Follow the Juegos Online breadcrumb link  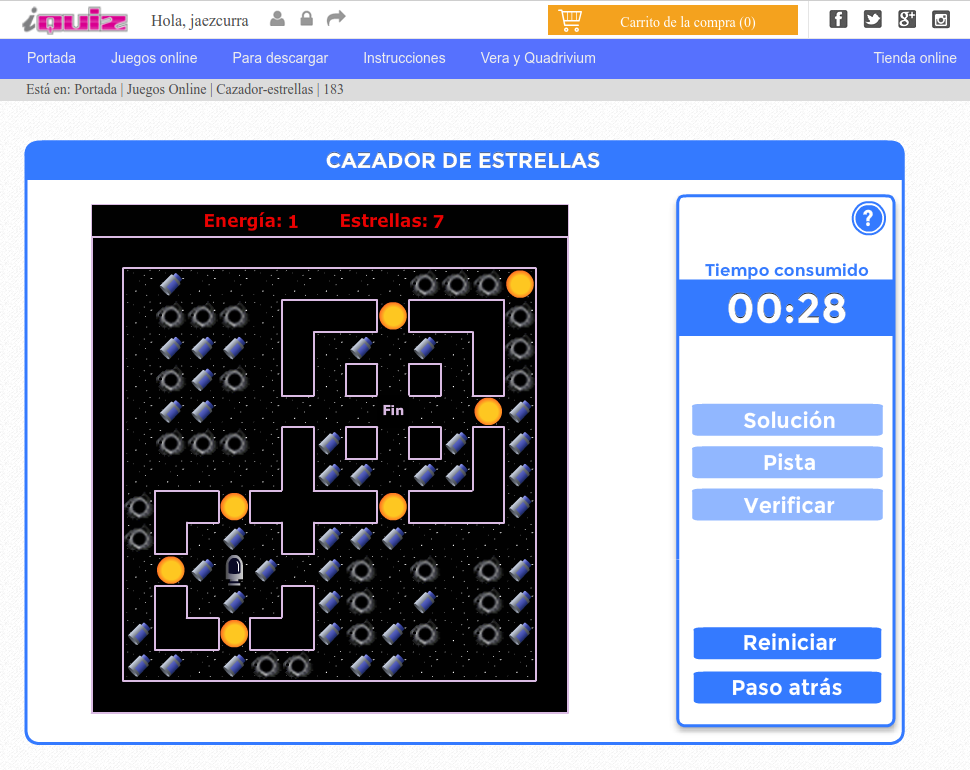click(x=166, y=90)
